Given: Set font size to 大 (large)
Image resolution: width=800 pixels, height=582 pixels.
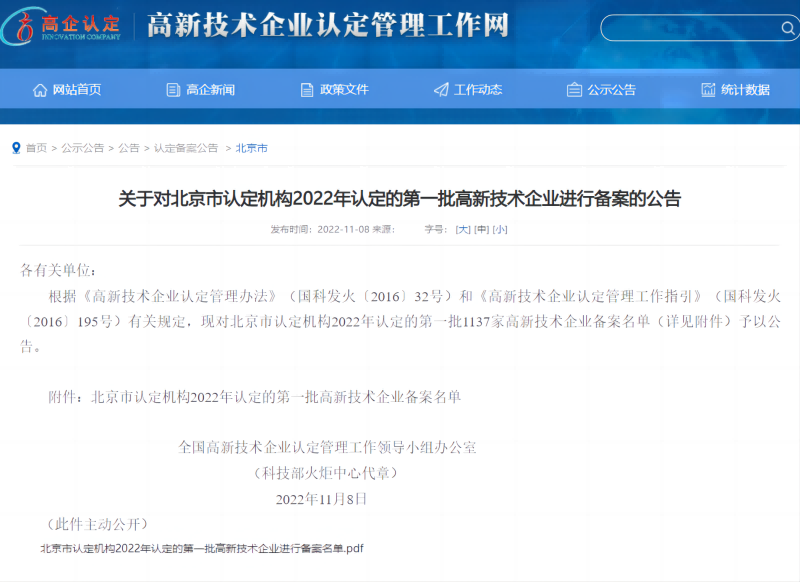Looking at the screenshot, I should [463, 229].
